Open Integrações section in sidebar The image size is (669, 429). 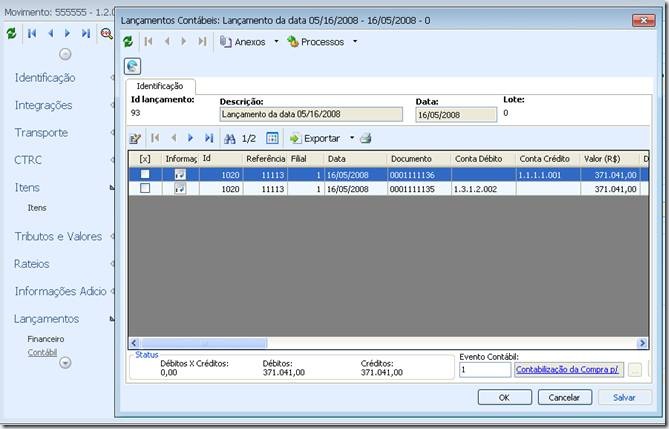click(44, 105)
